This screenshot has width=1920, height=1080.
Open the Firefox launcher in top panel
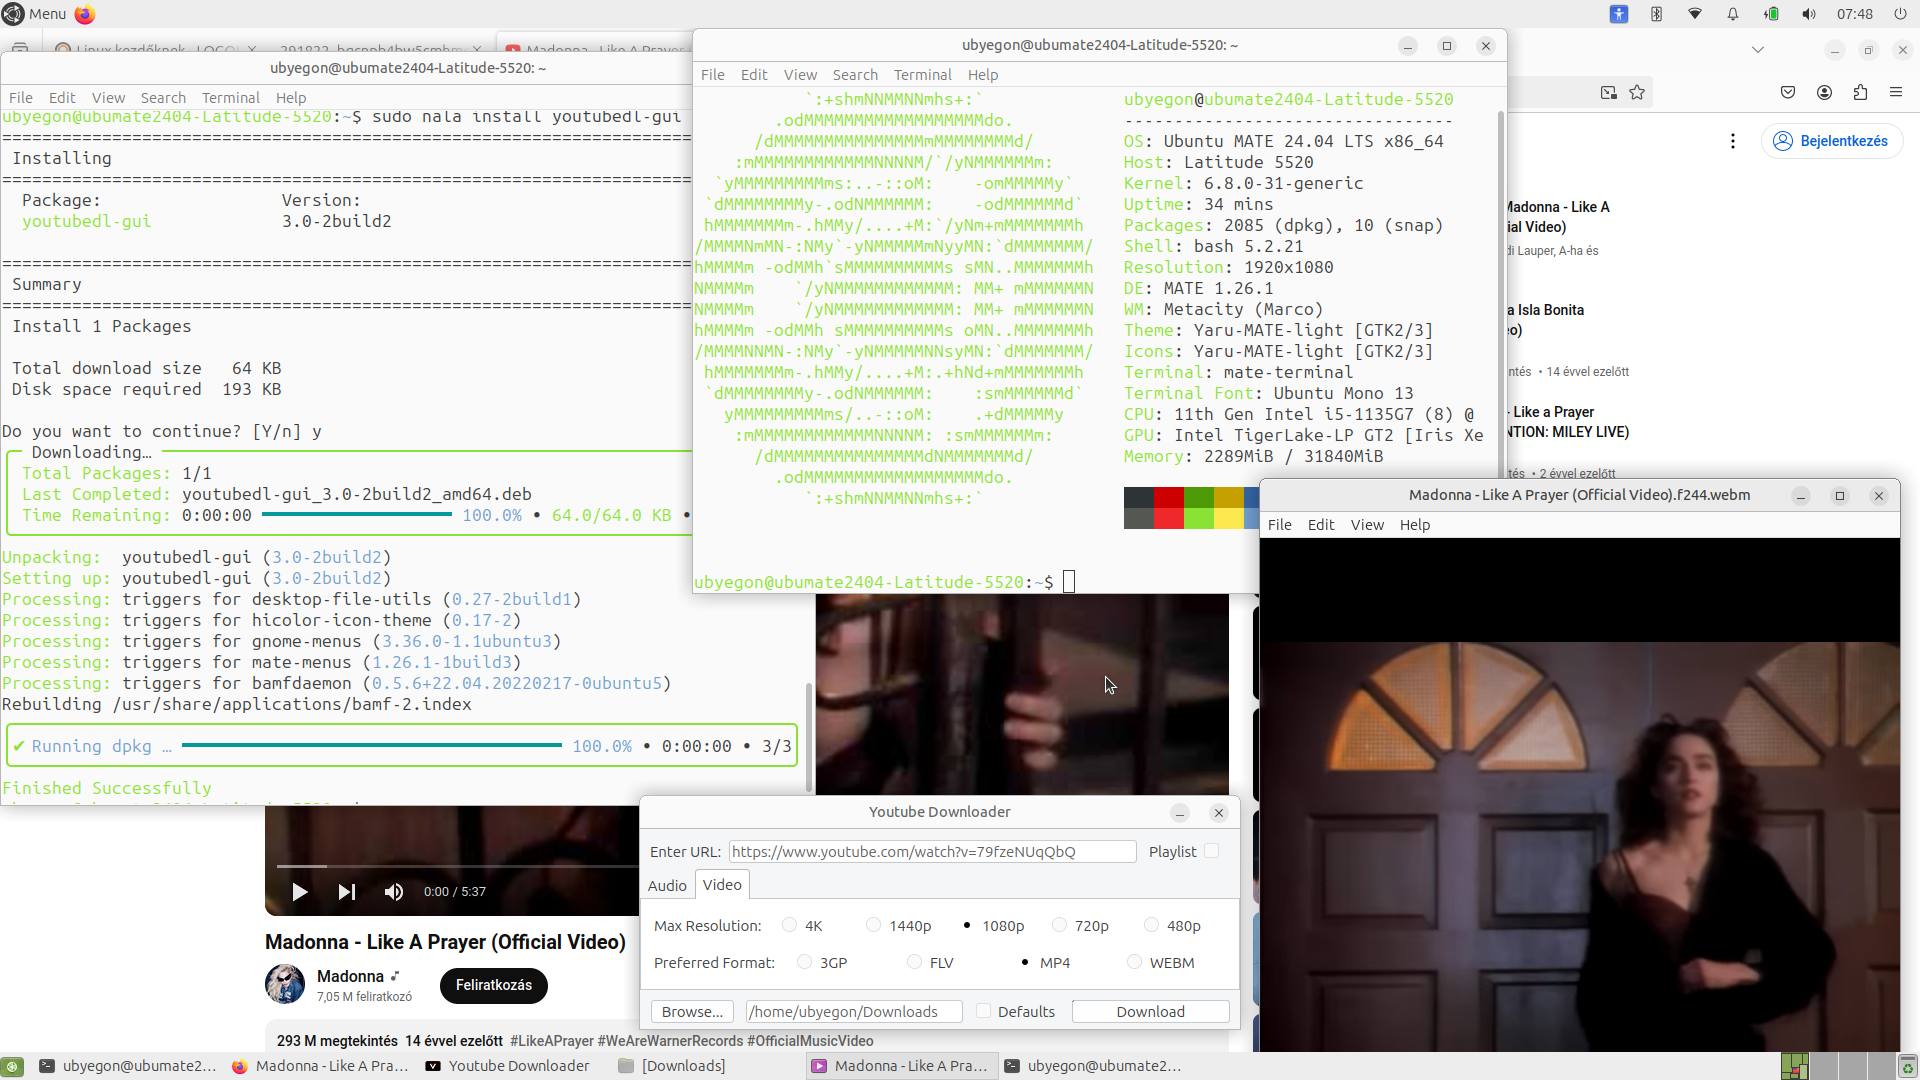coord(85,14)
